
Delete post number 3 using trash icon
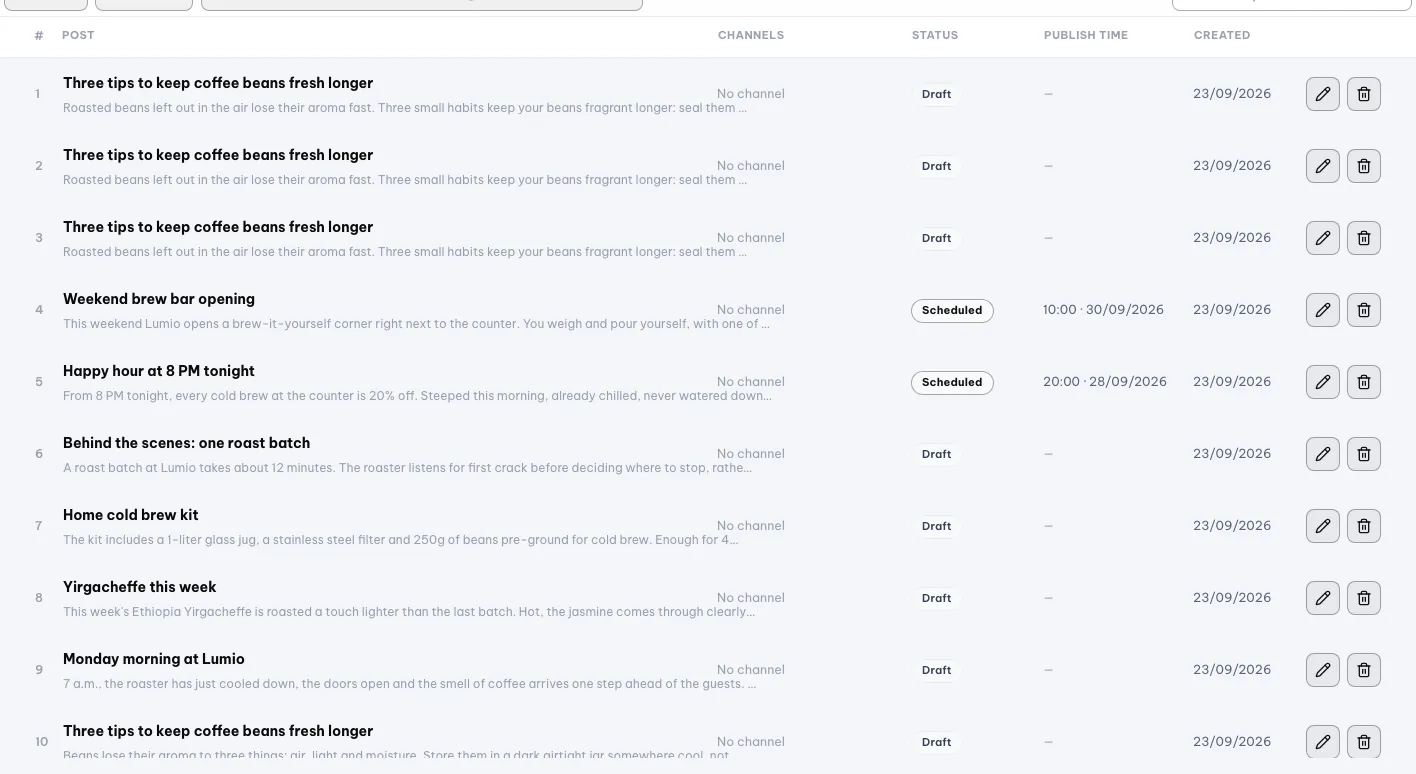coord(1364,238)
